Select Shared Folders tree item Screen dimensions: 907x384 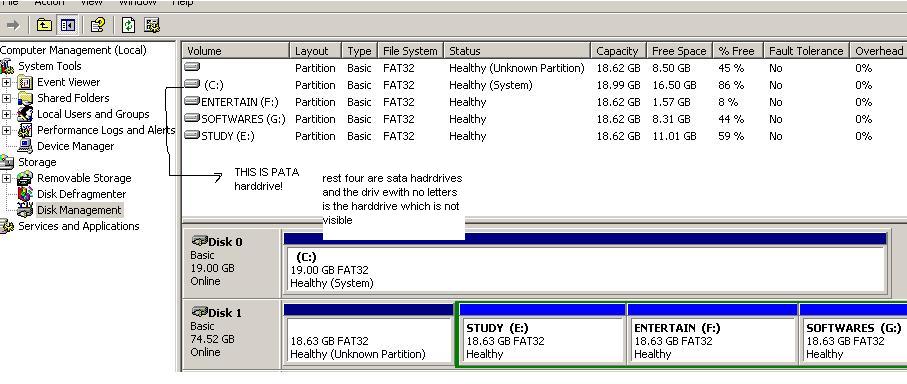click(x=73, y=98)
